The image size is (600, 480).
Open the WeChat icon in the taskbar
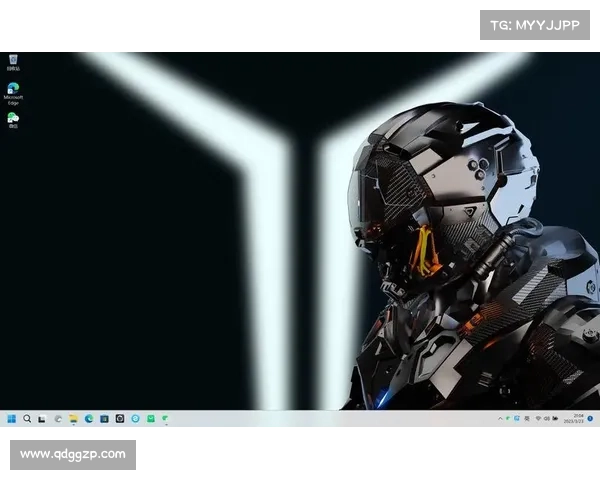(x=165, y=418)
